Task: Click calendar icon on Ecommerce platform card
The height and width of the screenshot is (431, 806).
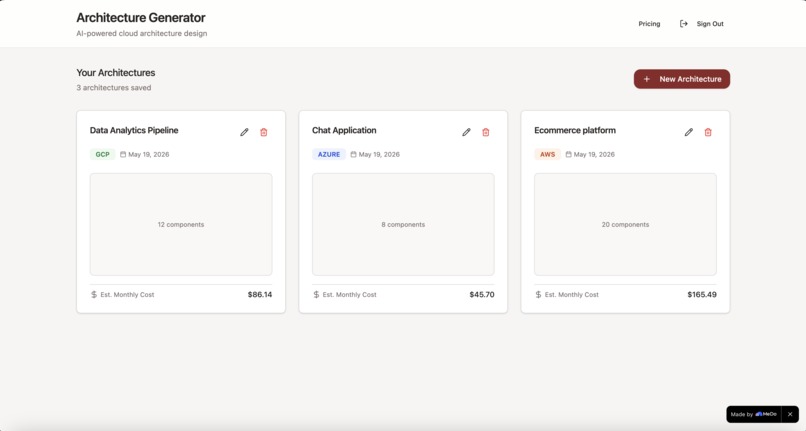Action: (568, 154)
